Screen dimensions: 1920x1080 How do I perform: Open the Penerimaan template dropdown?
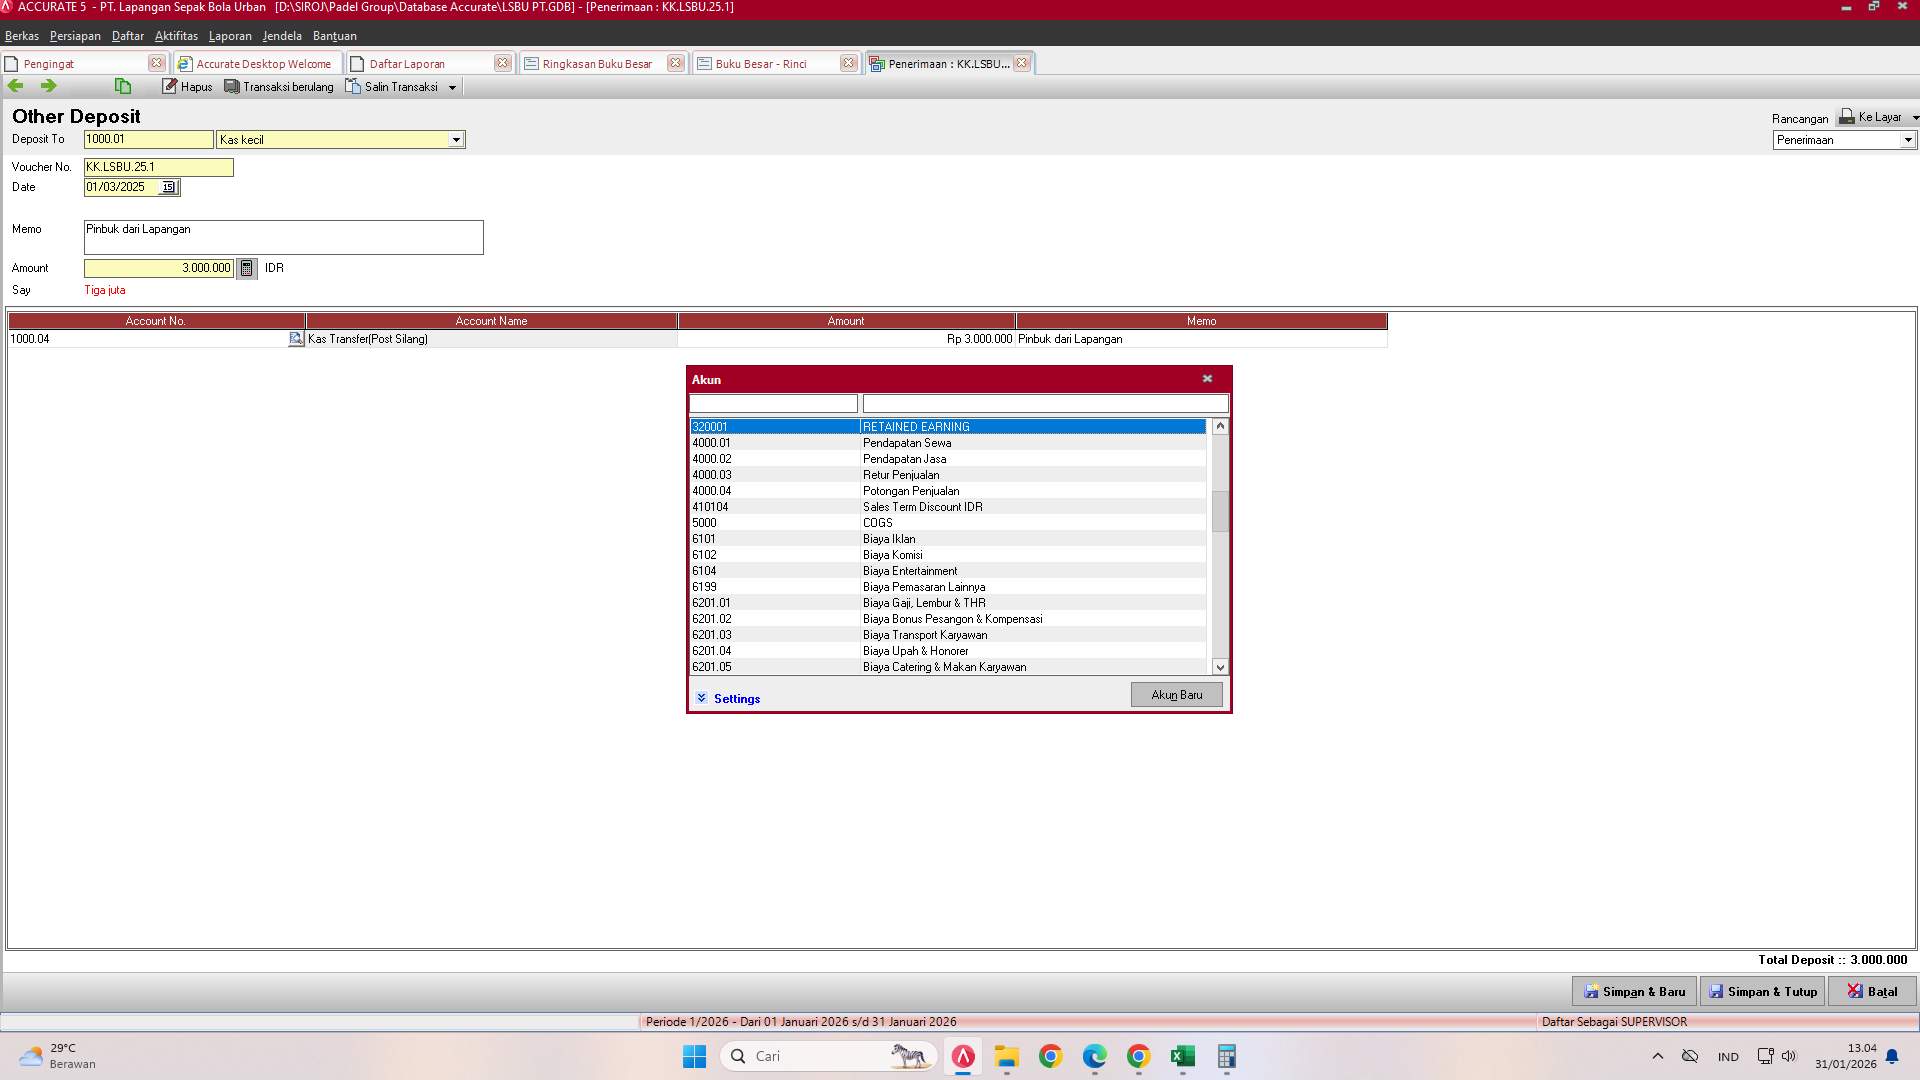[1906, 140]
